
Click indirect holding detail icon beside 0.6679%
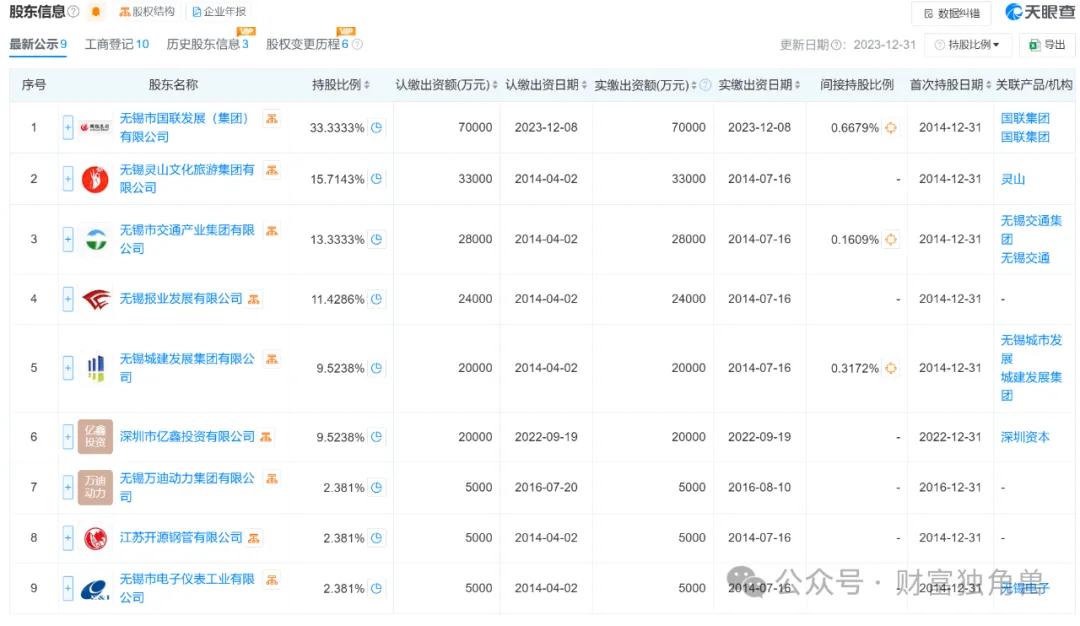[891, 127]
